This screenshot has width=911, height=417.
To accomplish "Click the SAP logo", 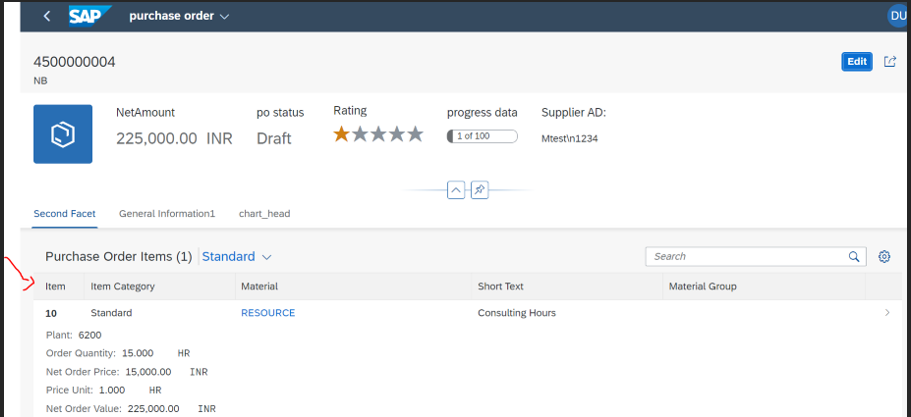I will coord(89,16).
